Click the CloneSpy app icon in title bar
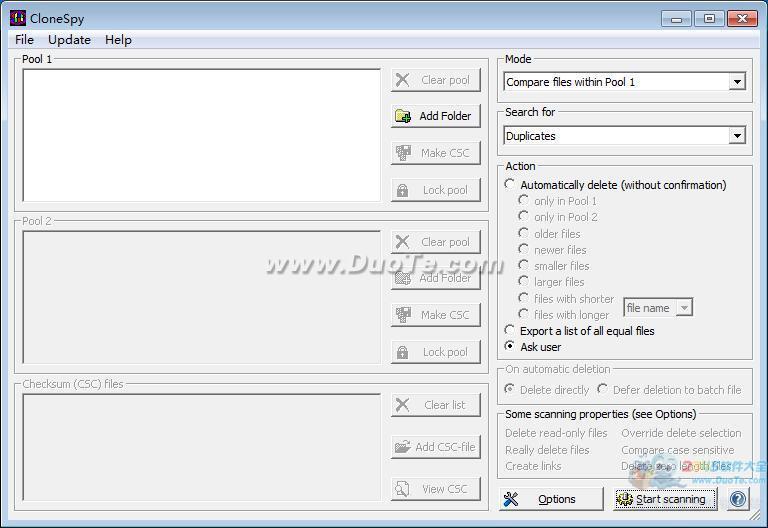This screenshot has width=768, height=528. coord(18,18)
